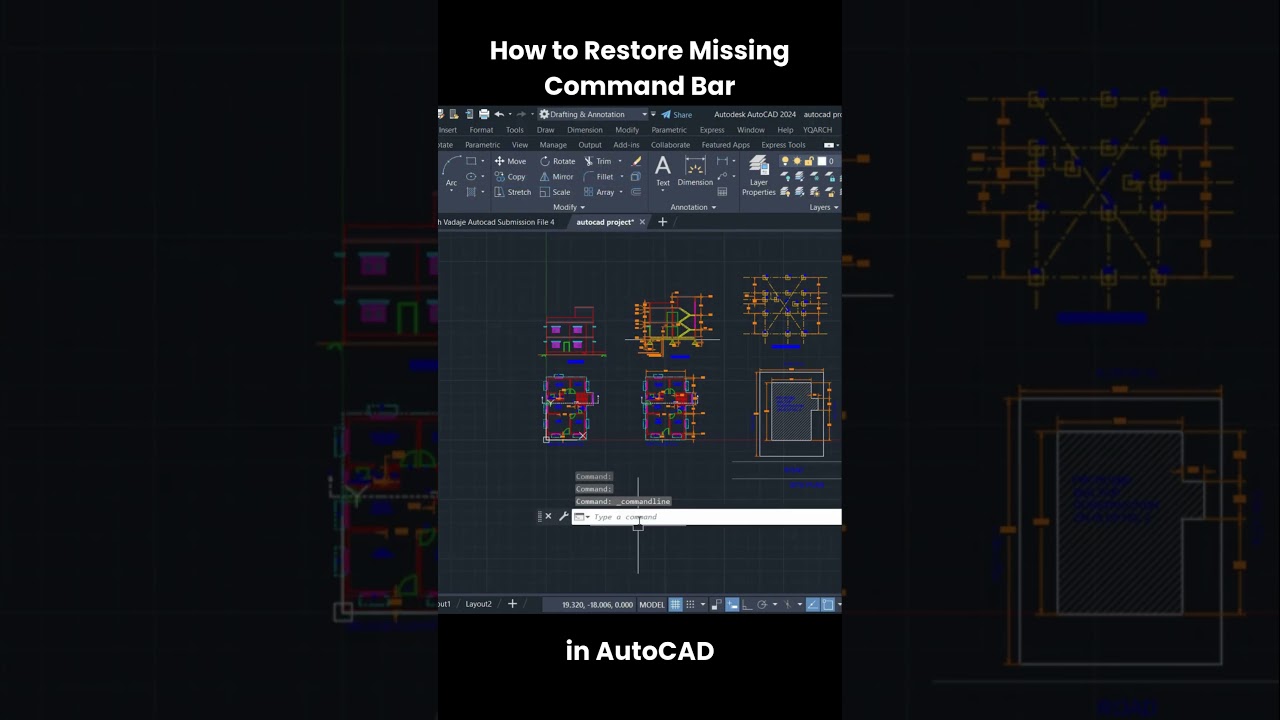Screen dimensions: 1280x720
Task: Switch to the Collaborate ribbon tab
Action: (670, 145)
